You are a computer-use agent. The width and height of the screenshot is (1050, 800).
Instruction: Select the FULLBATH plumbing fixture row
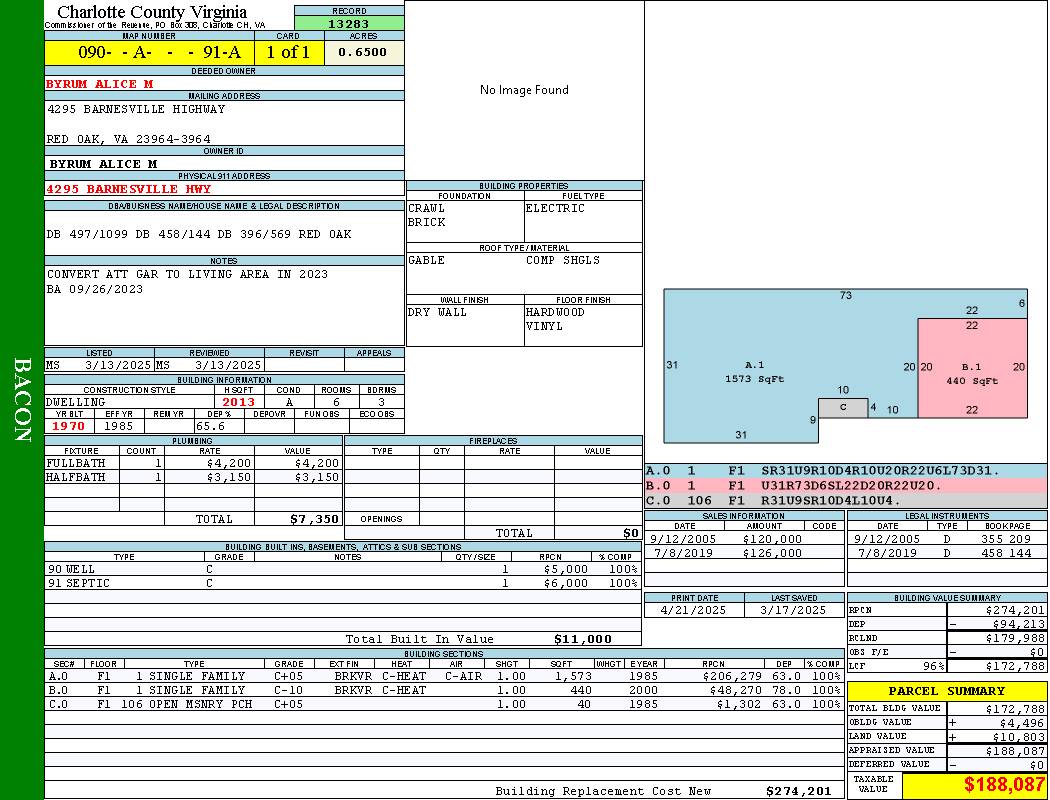click(193, 463)
